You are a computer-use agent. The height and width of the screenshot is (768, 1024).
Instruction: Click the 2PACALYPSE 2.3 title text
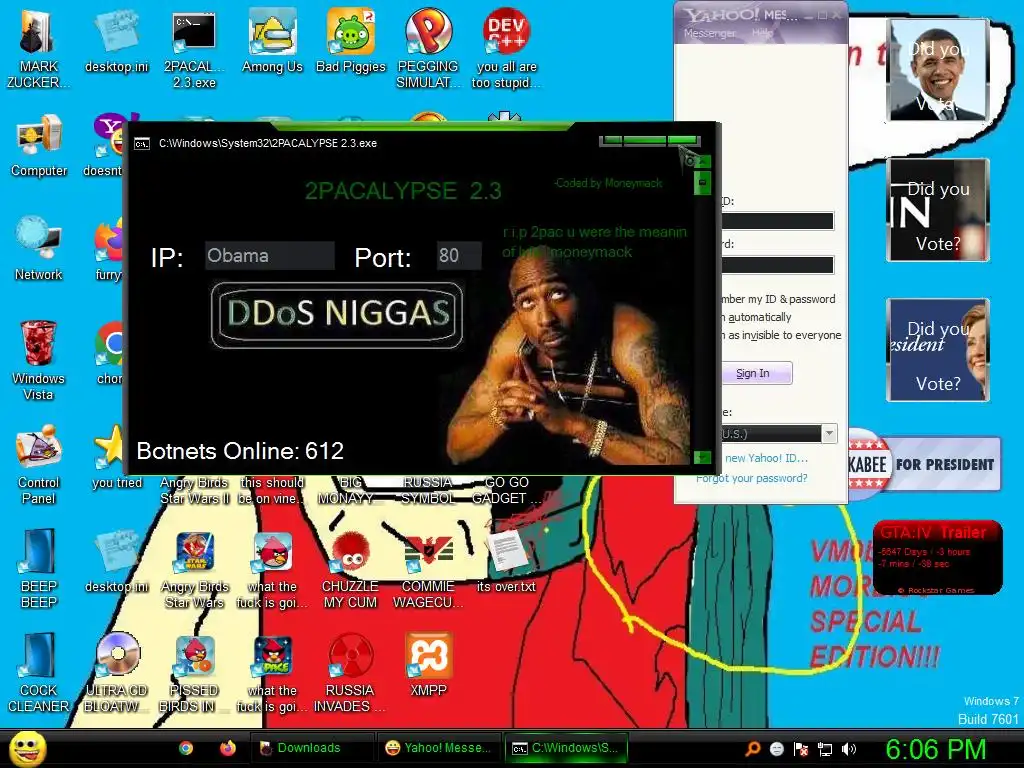pos(403,191)
